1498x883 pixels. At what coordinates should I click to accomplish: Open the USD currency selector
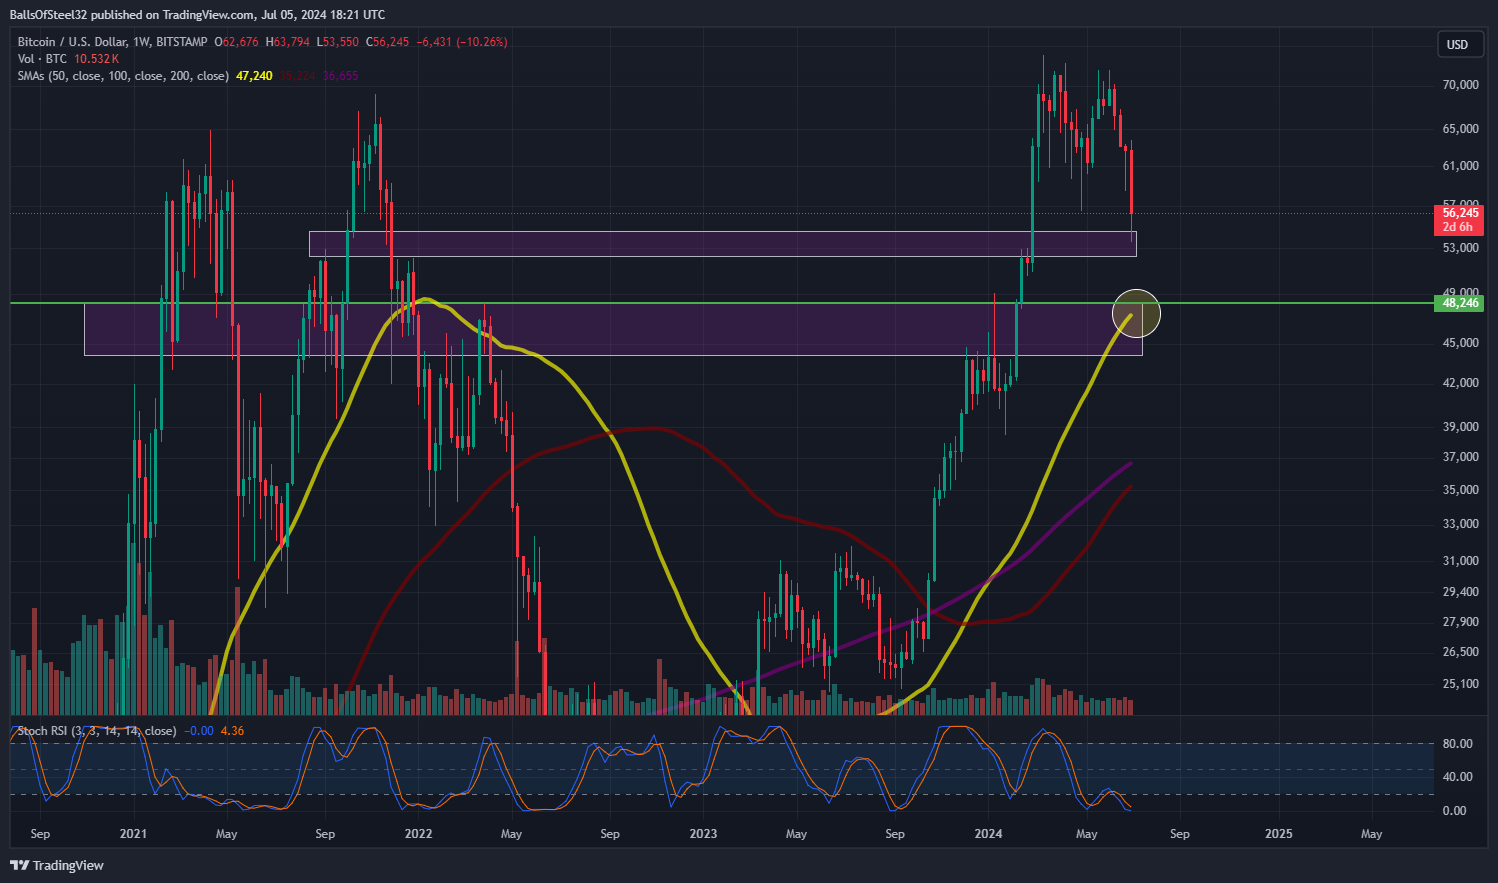click(x=1457, y=44)
